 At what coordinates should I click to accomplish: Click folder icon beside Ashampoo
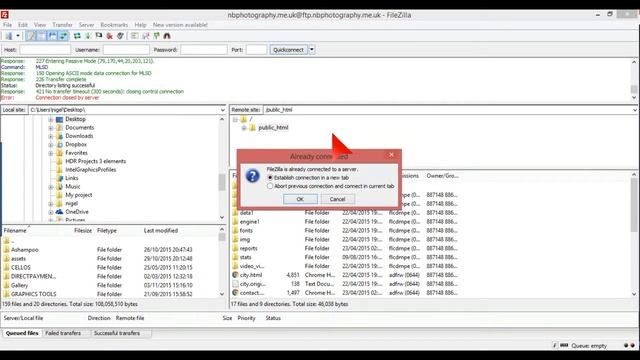pyautogui.click(x=6, y=250)
